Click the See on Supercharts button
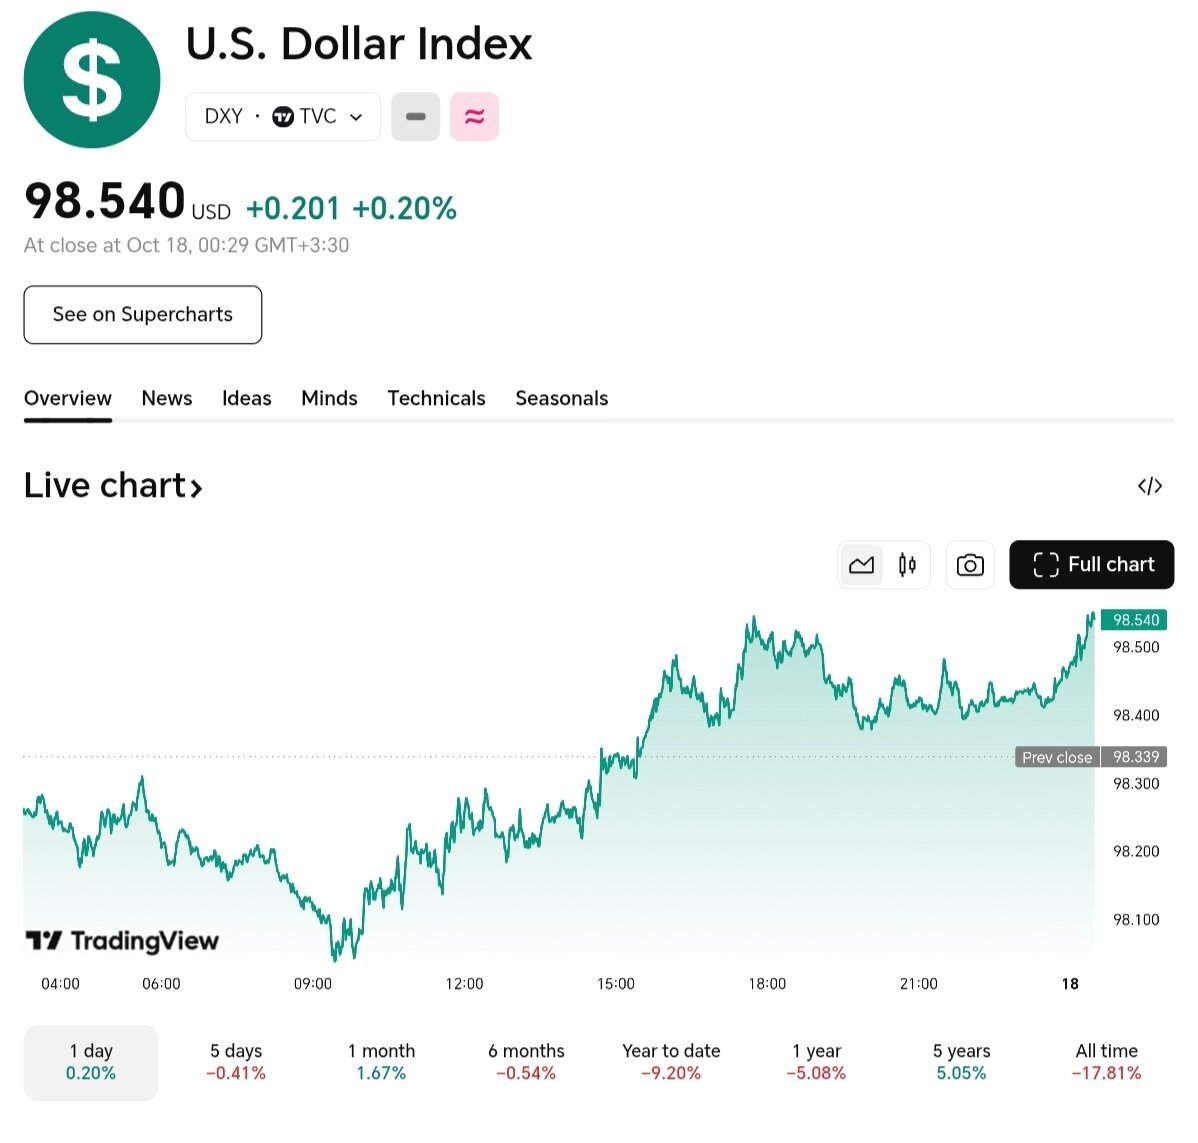The width and height of the screenshot is (1198, 1143). click(143, 315)
